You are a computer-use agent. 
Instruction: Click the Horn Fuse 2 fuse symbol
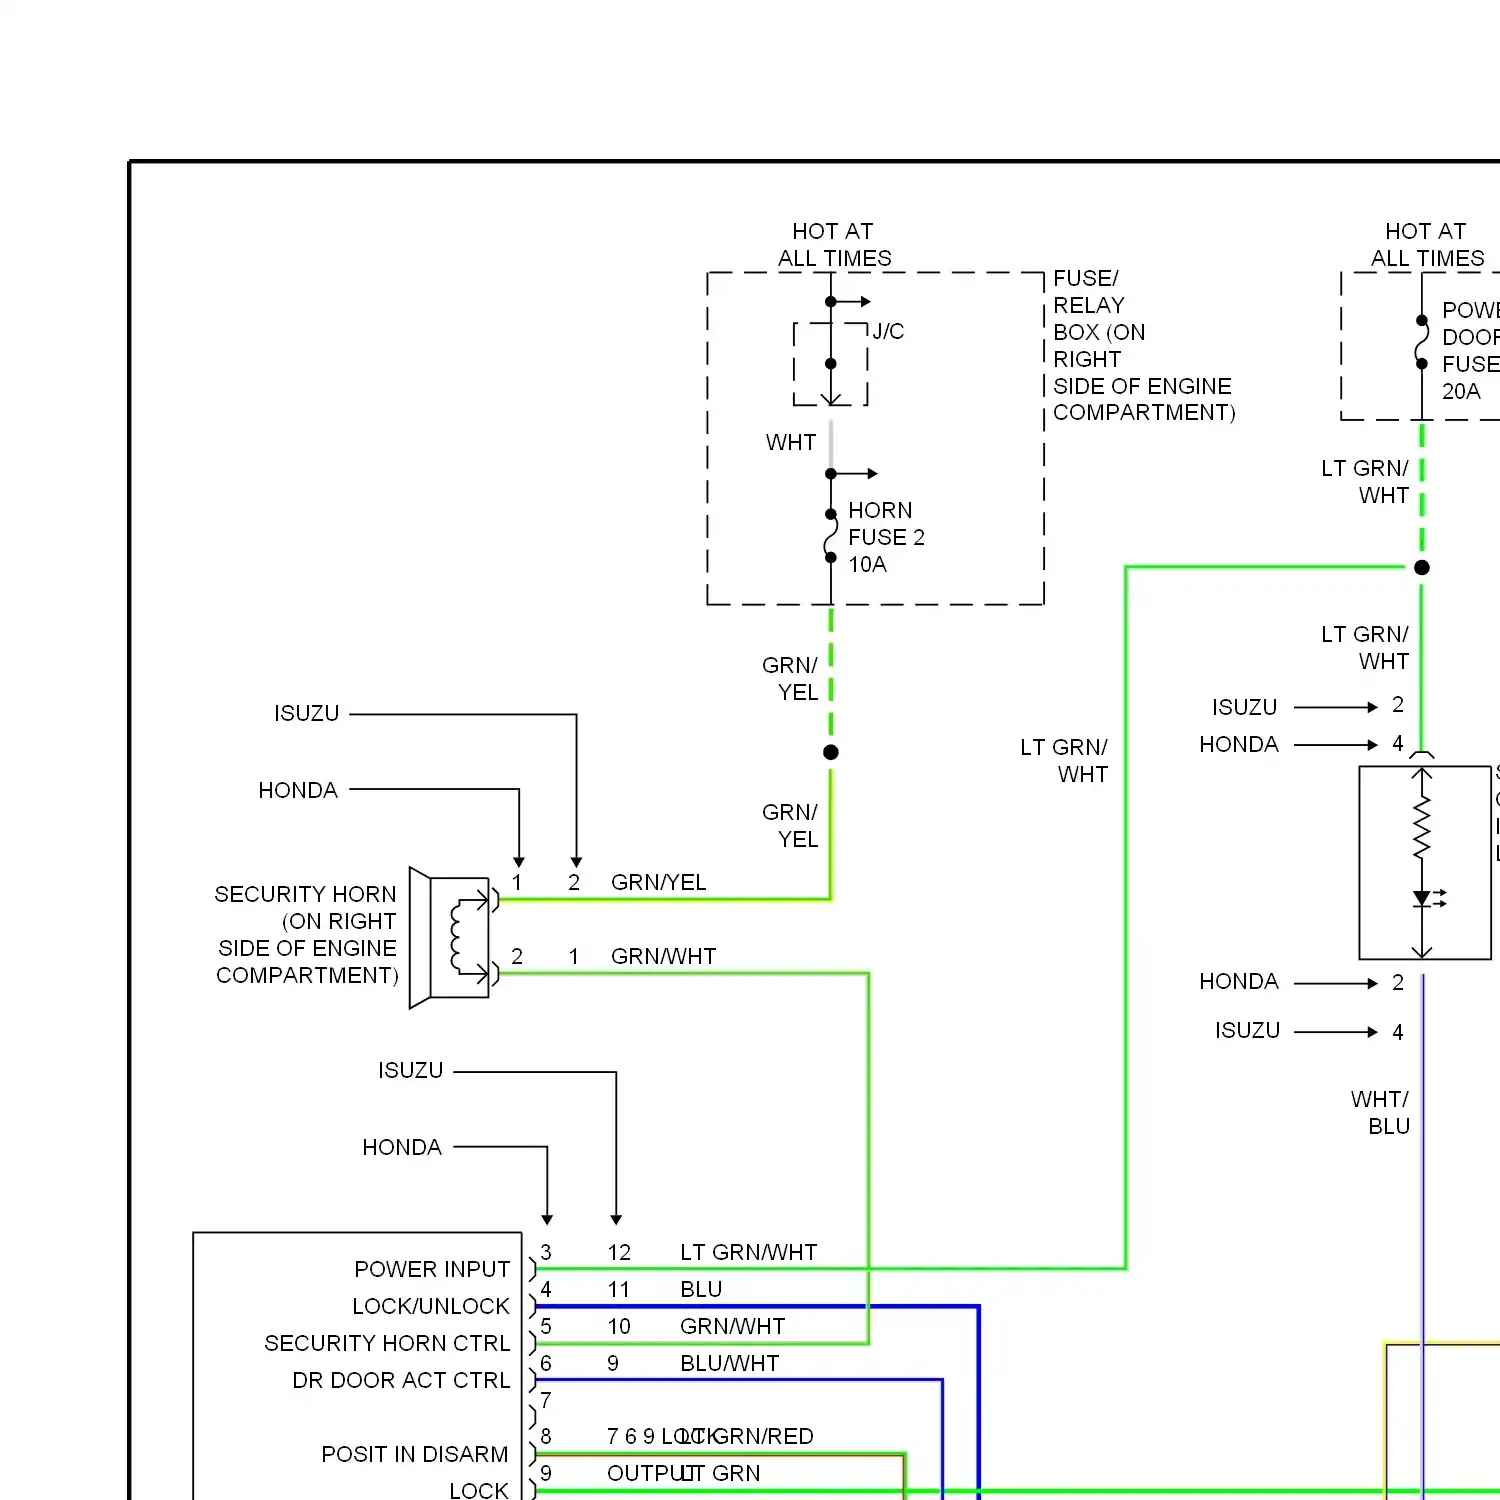(830, 536)
